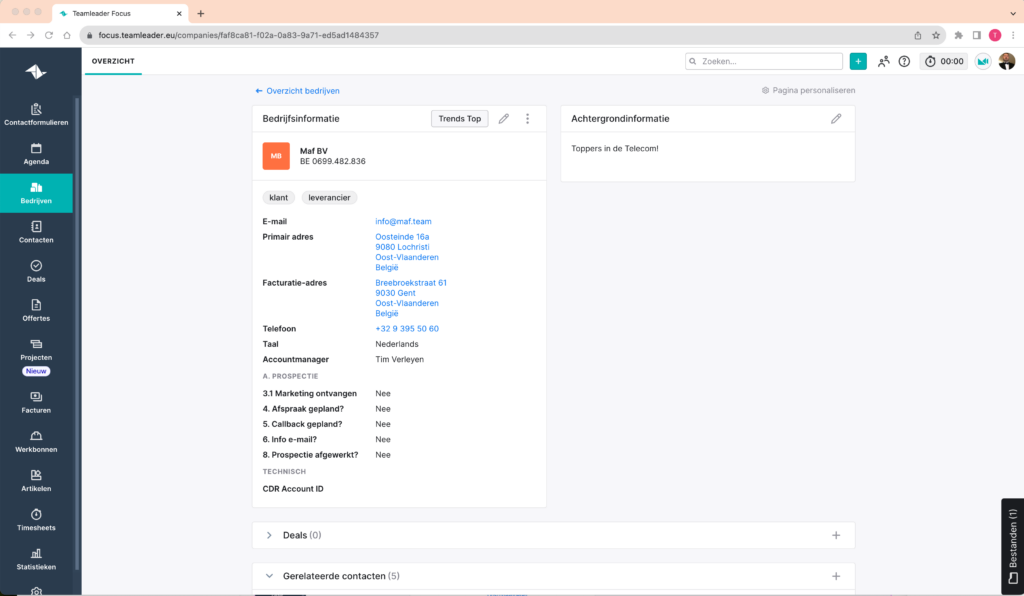
Task: Click the browser address bar URL
Action: pos(238,35)
